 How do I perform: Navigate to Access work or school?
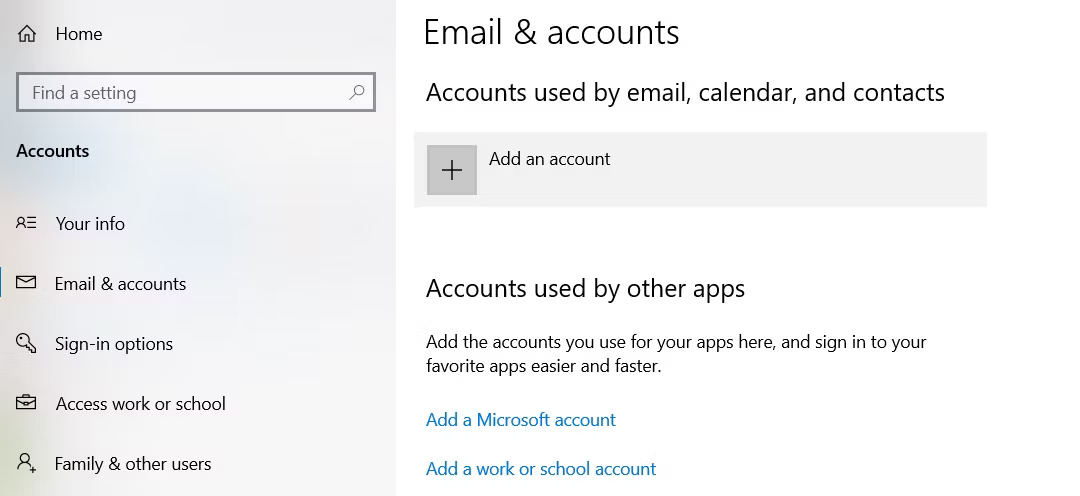pos(141,404)
